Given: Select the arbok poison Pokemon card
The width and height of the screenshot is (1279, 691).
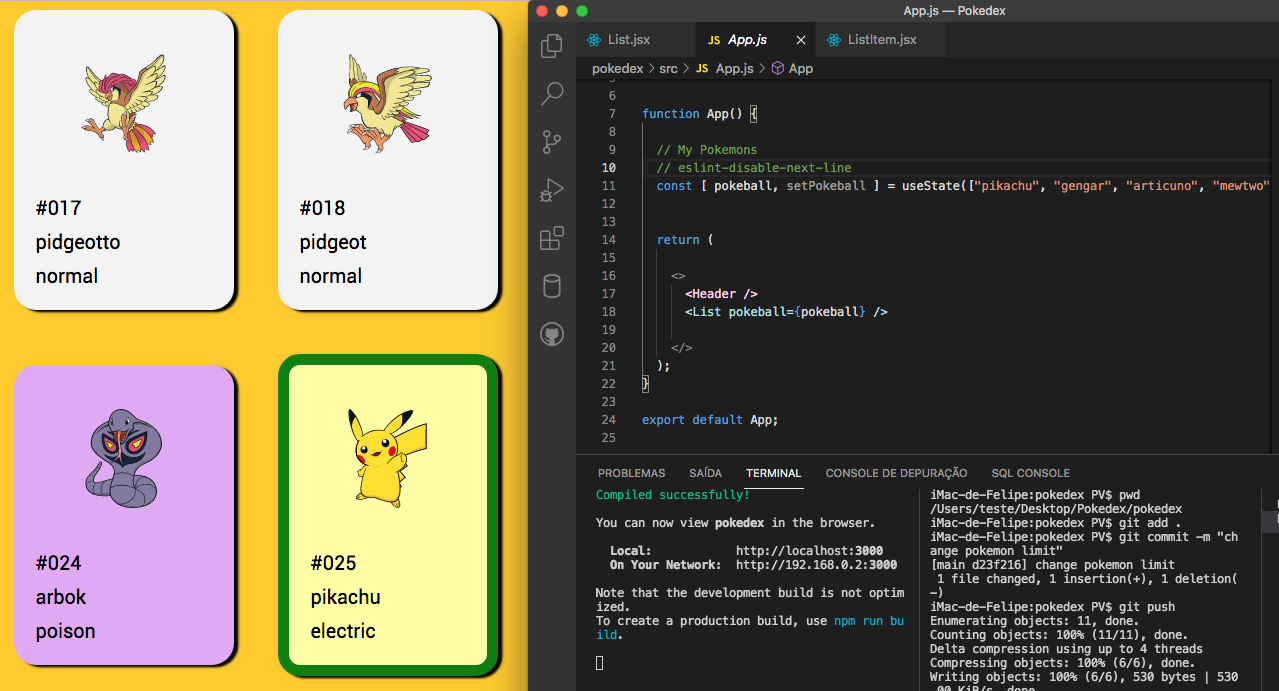Looking at the screenshot, I should (x=124, y=515).
